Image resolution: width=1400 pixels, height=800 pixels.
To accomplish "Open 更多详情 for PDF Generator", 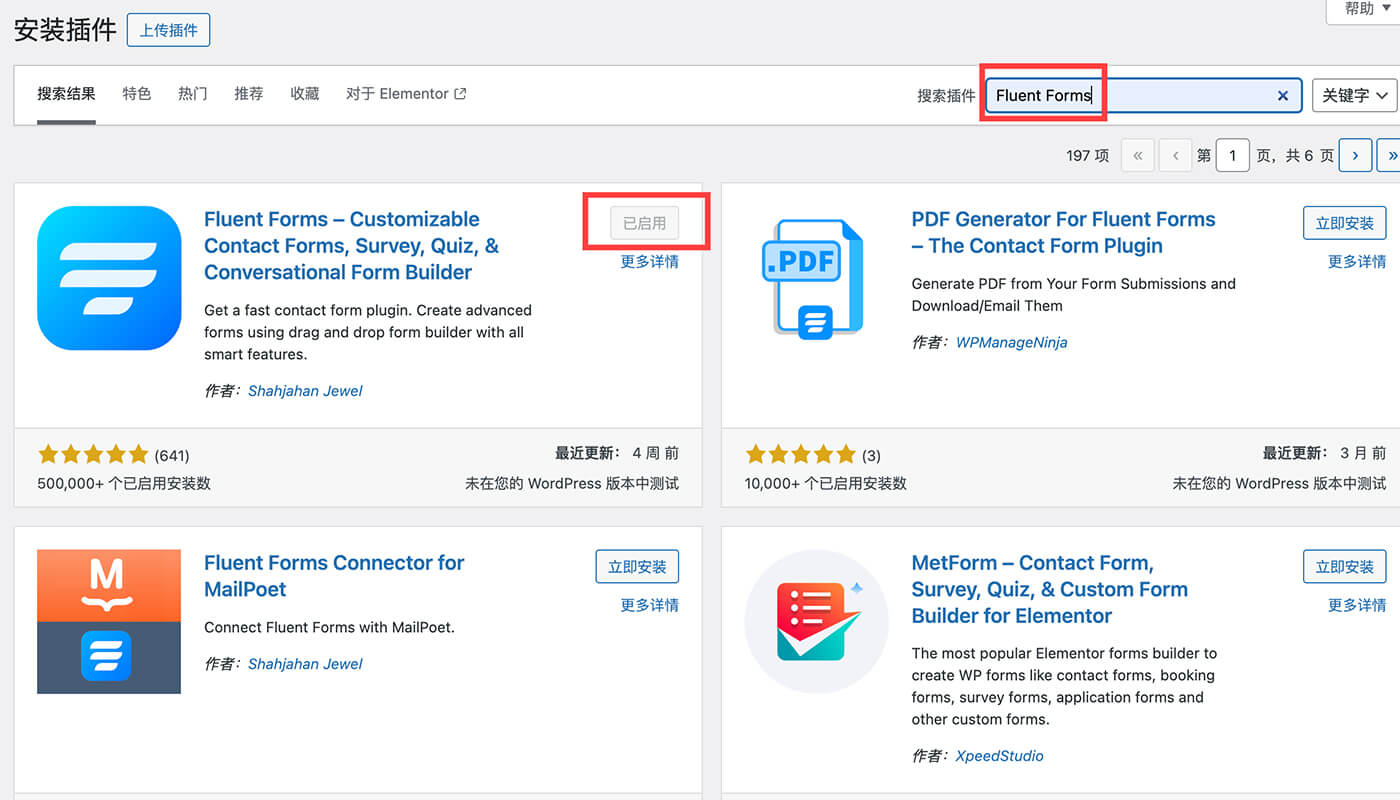I will pyautogui.click(x=1357, y=262).
